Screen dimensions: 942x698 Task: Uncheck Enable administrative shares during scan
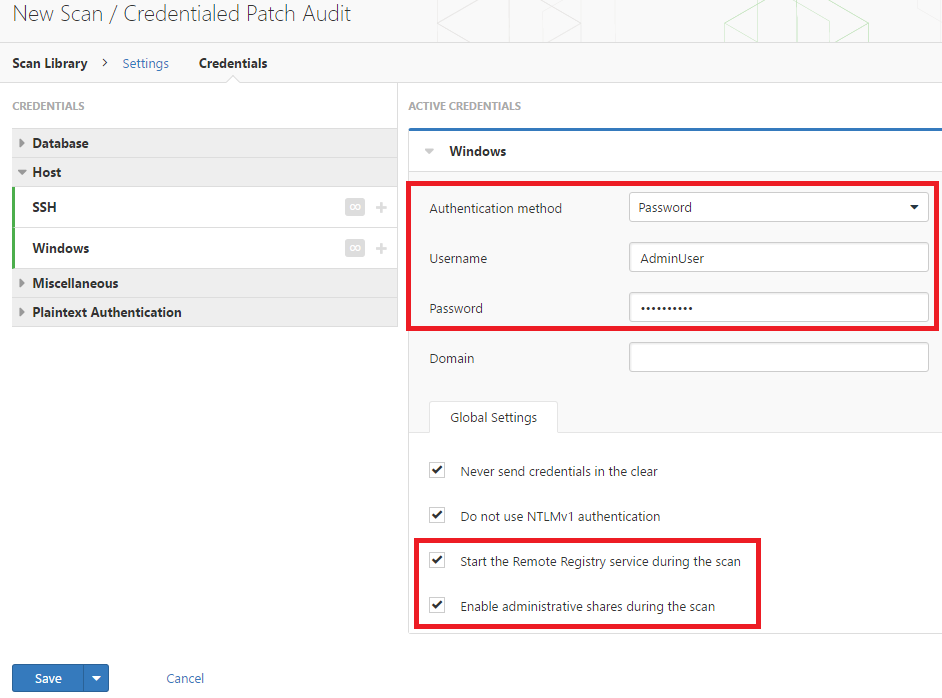(437, 605)
